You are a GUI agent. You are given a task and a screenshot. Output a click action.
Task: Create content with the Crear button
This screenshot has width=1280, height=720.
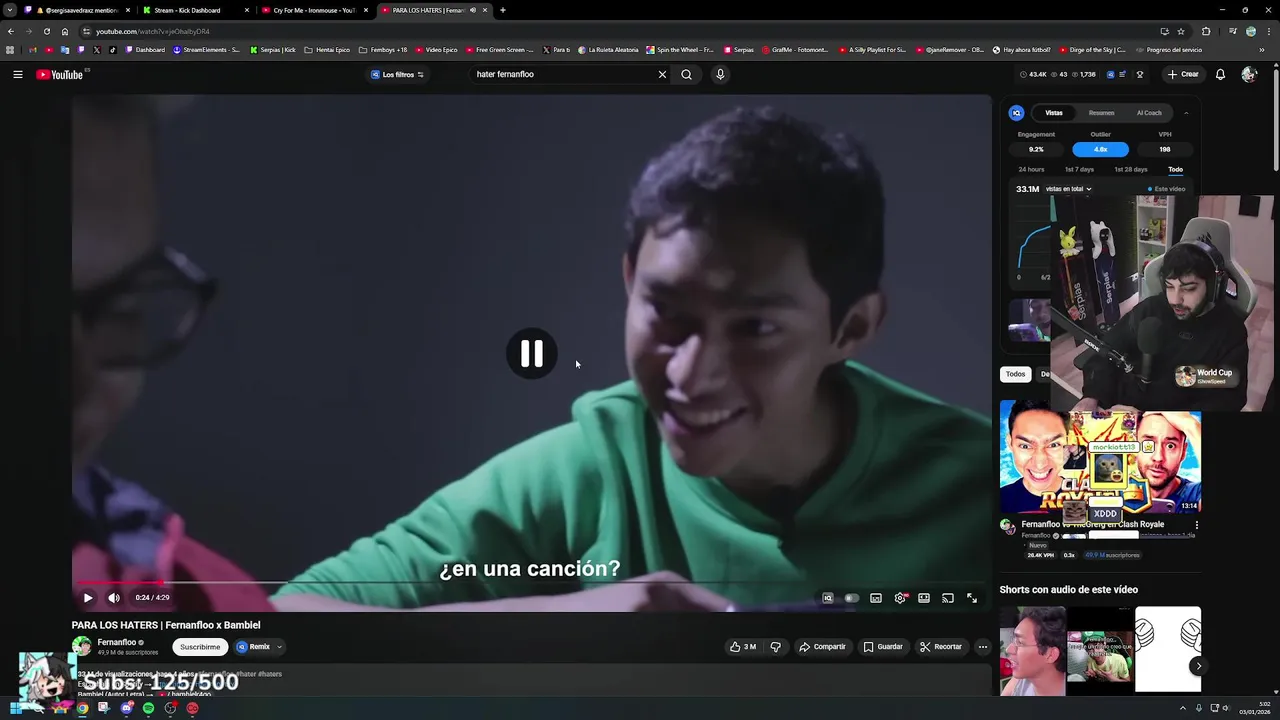(x=1182, y=74)
